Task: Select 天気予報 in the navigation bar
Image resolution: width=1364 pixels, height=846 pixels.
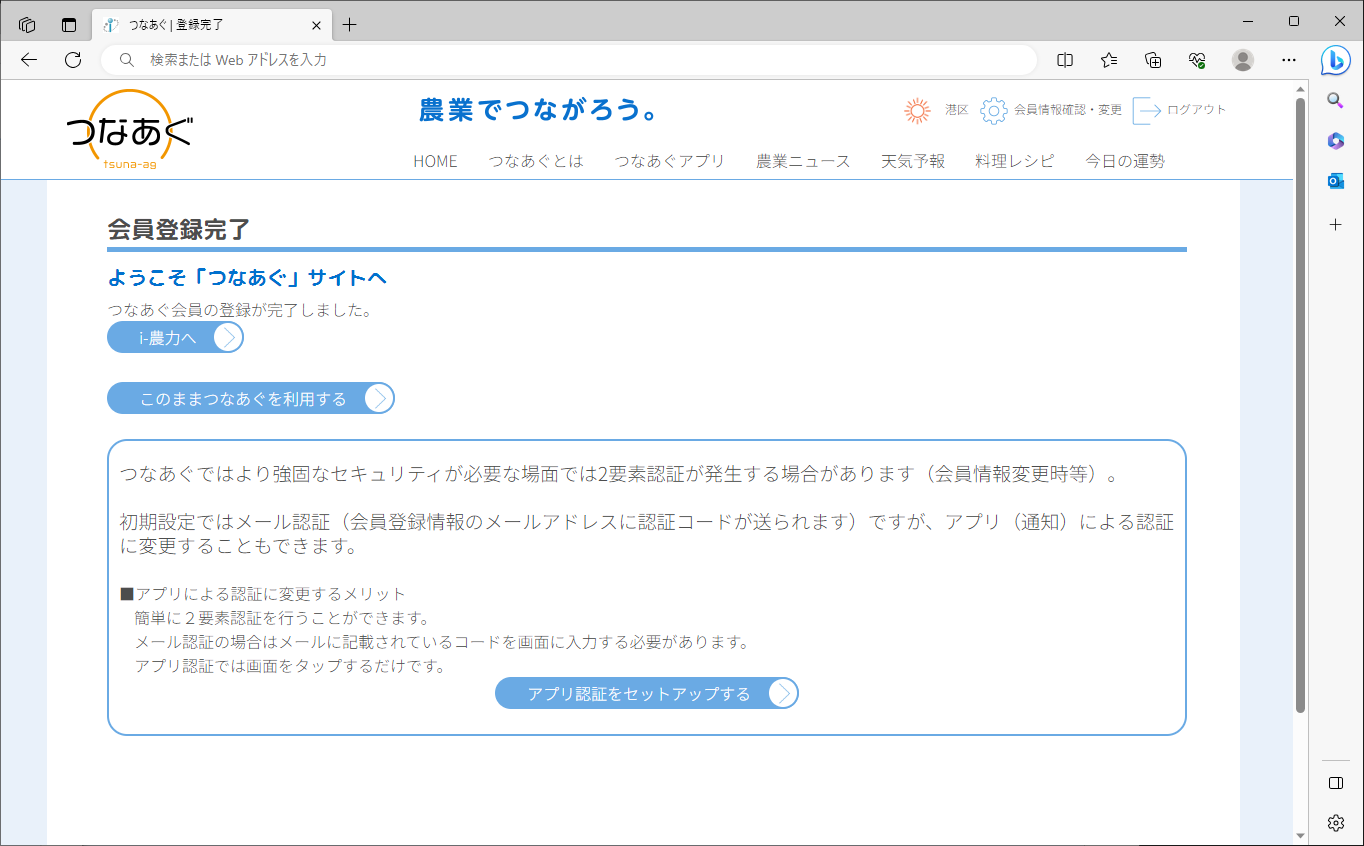Action: (912, 161)
